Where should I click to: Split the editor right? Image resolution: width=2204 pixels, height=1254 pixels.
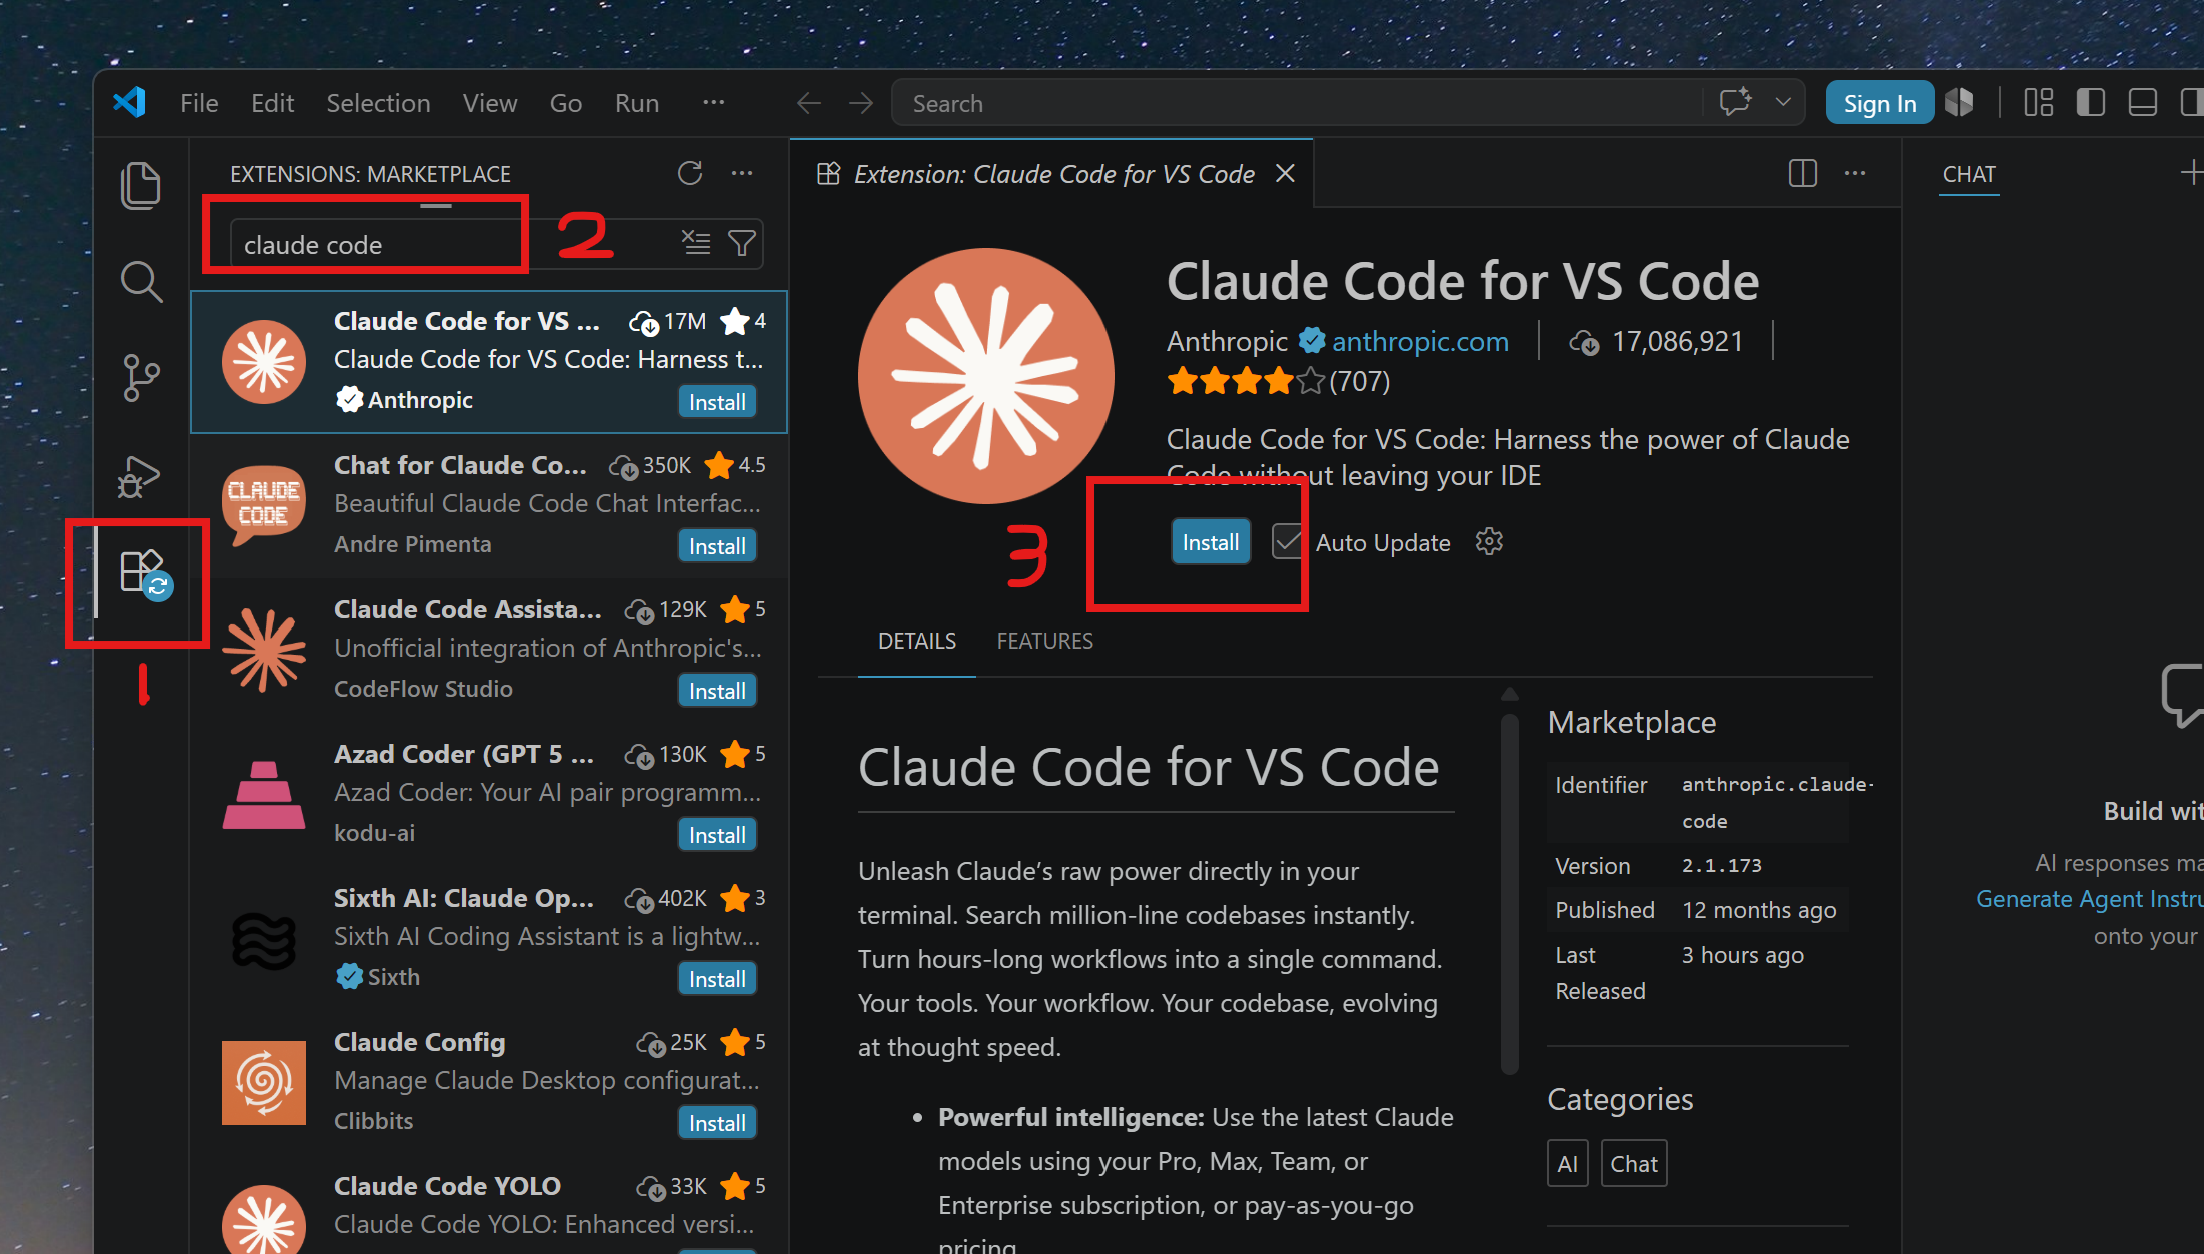point(1803,173)
